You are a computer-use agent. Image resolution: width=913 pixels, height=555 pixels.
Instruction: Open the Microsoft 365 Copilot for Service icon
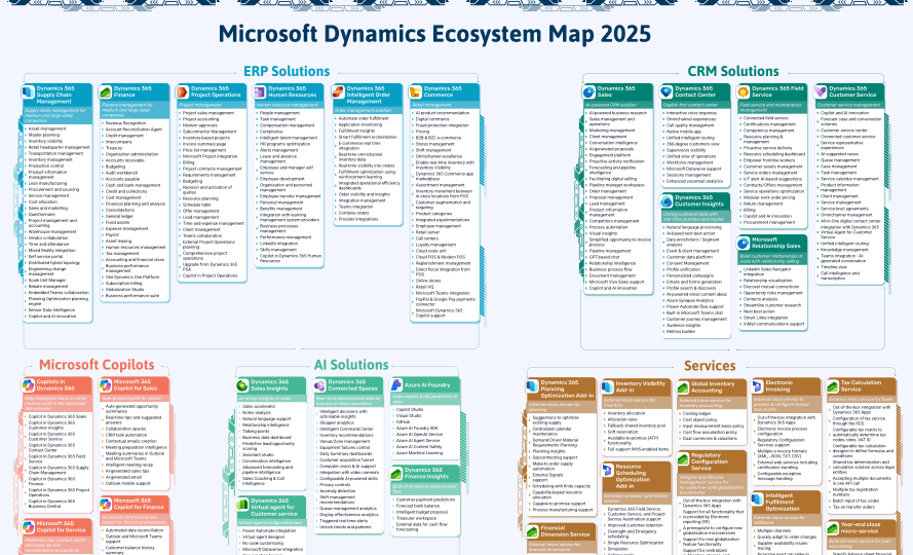click(29, 527)
